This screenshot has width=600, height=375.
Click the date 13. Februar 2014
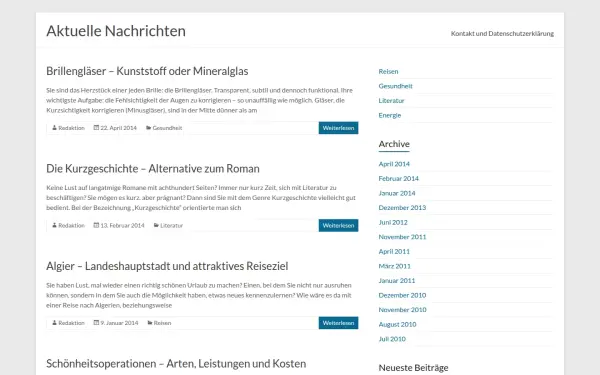pyautogui.click(x=122, y=225)
